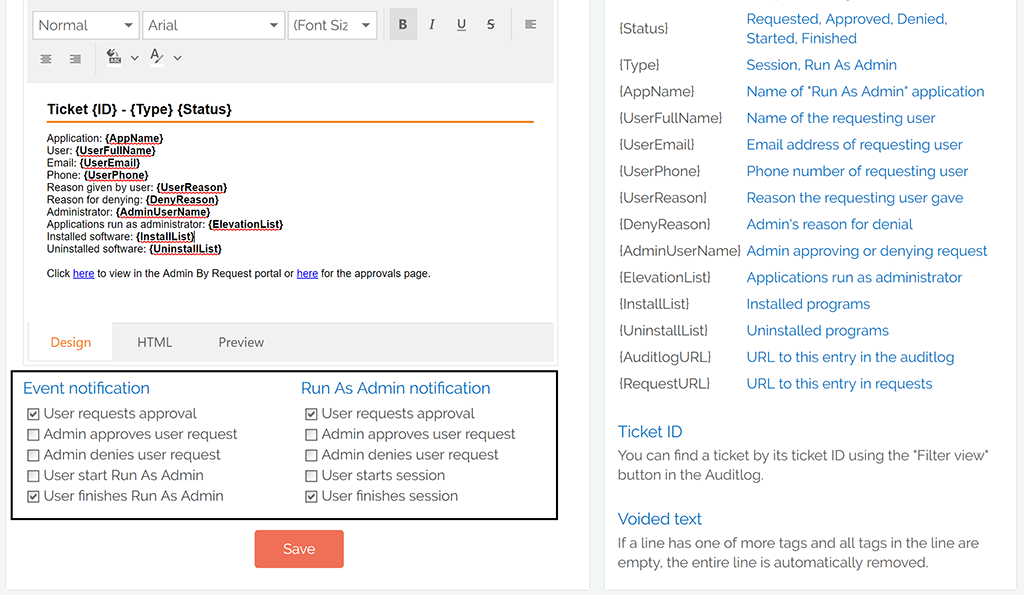Screen dimensions: 1024x595
Task: Check Run As Admin notification Admin denies user request
Action: coord(312,455)
